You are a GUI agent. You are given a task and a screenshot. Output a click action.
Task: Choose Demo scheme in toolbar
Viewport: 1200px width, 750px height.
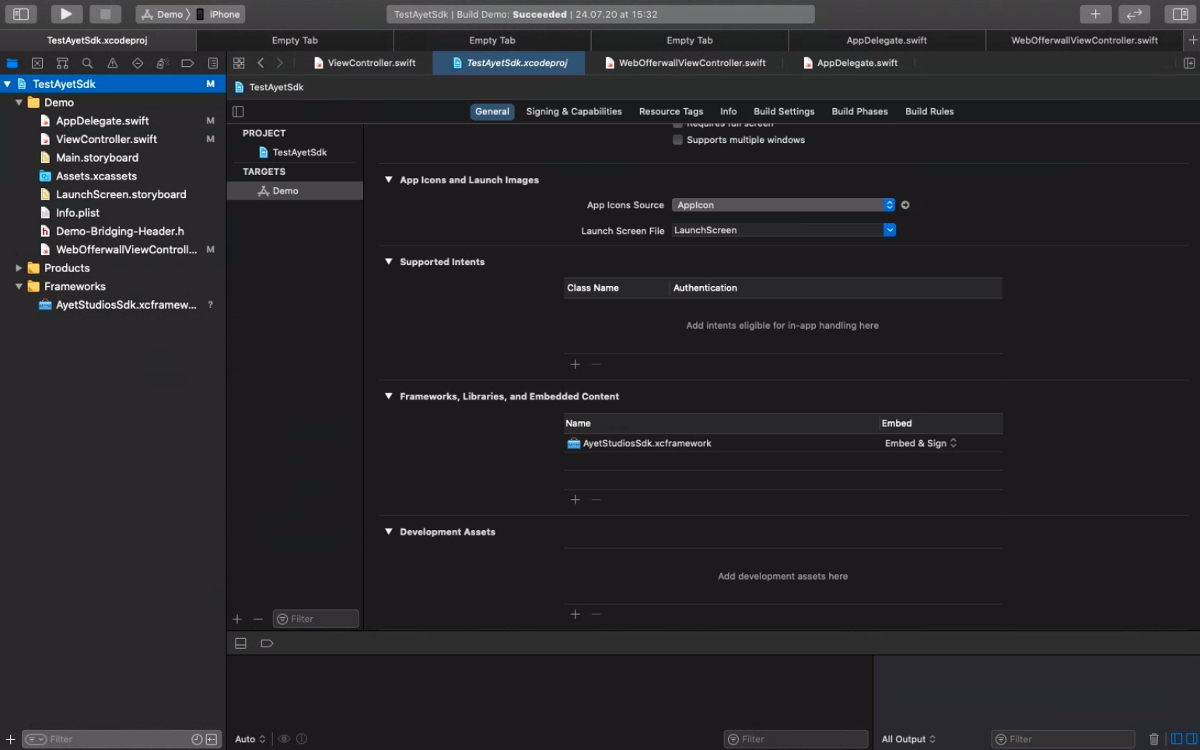tap(162, 14)
